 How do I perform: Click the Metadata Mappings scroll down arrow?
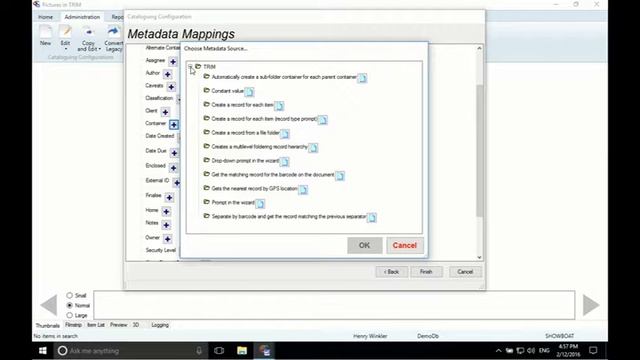coord(480,257)
